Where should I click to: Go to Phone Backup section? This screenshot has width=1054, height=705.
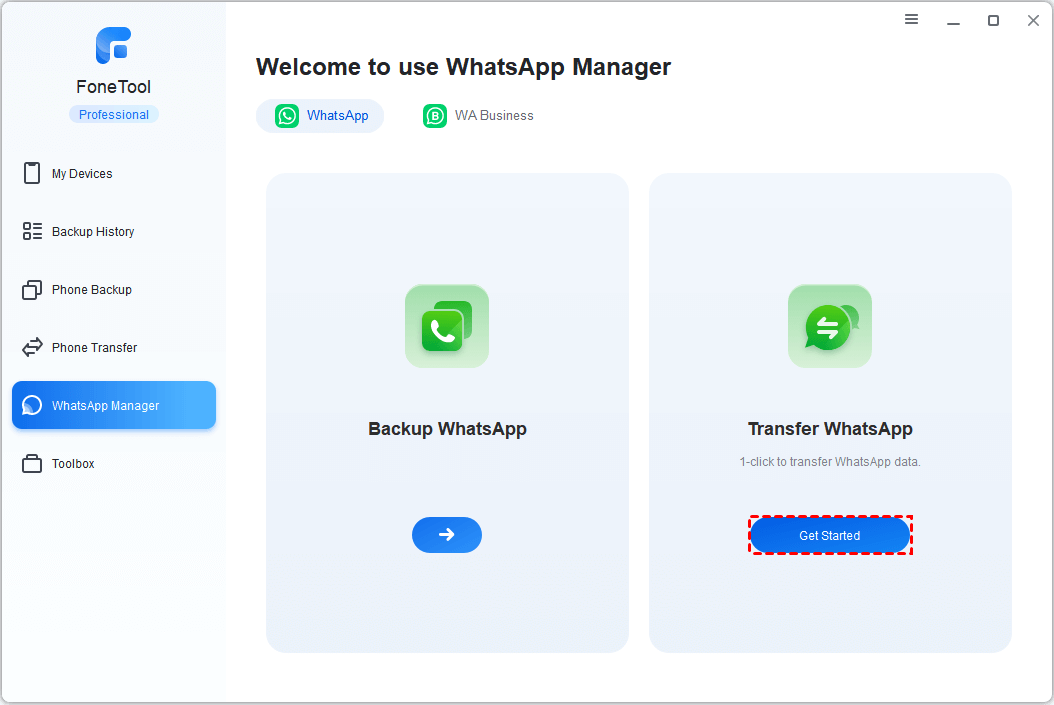[x=91, y=290]
